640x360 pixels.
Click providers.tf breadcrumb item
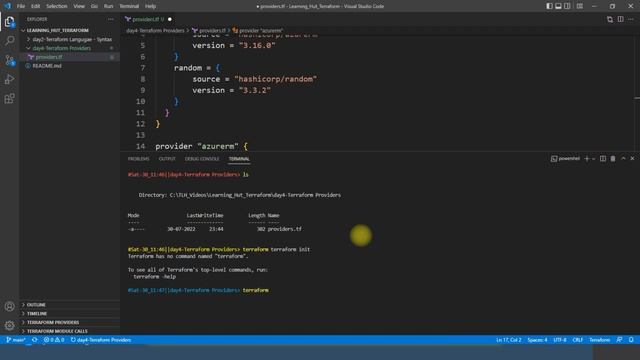(209, 31)
